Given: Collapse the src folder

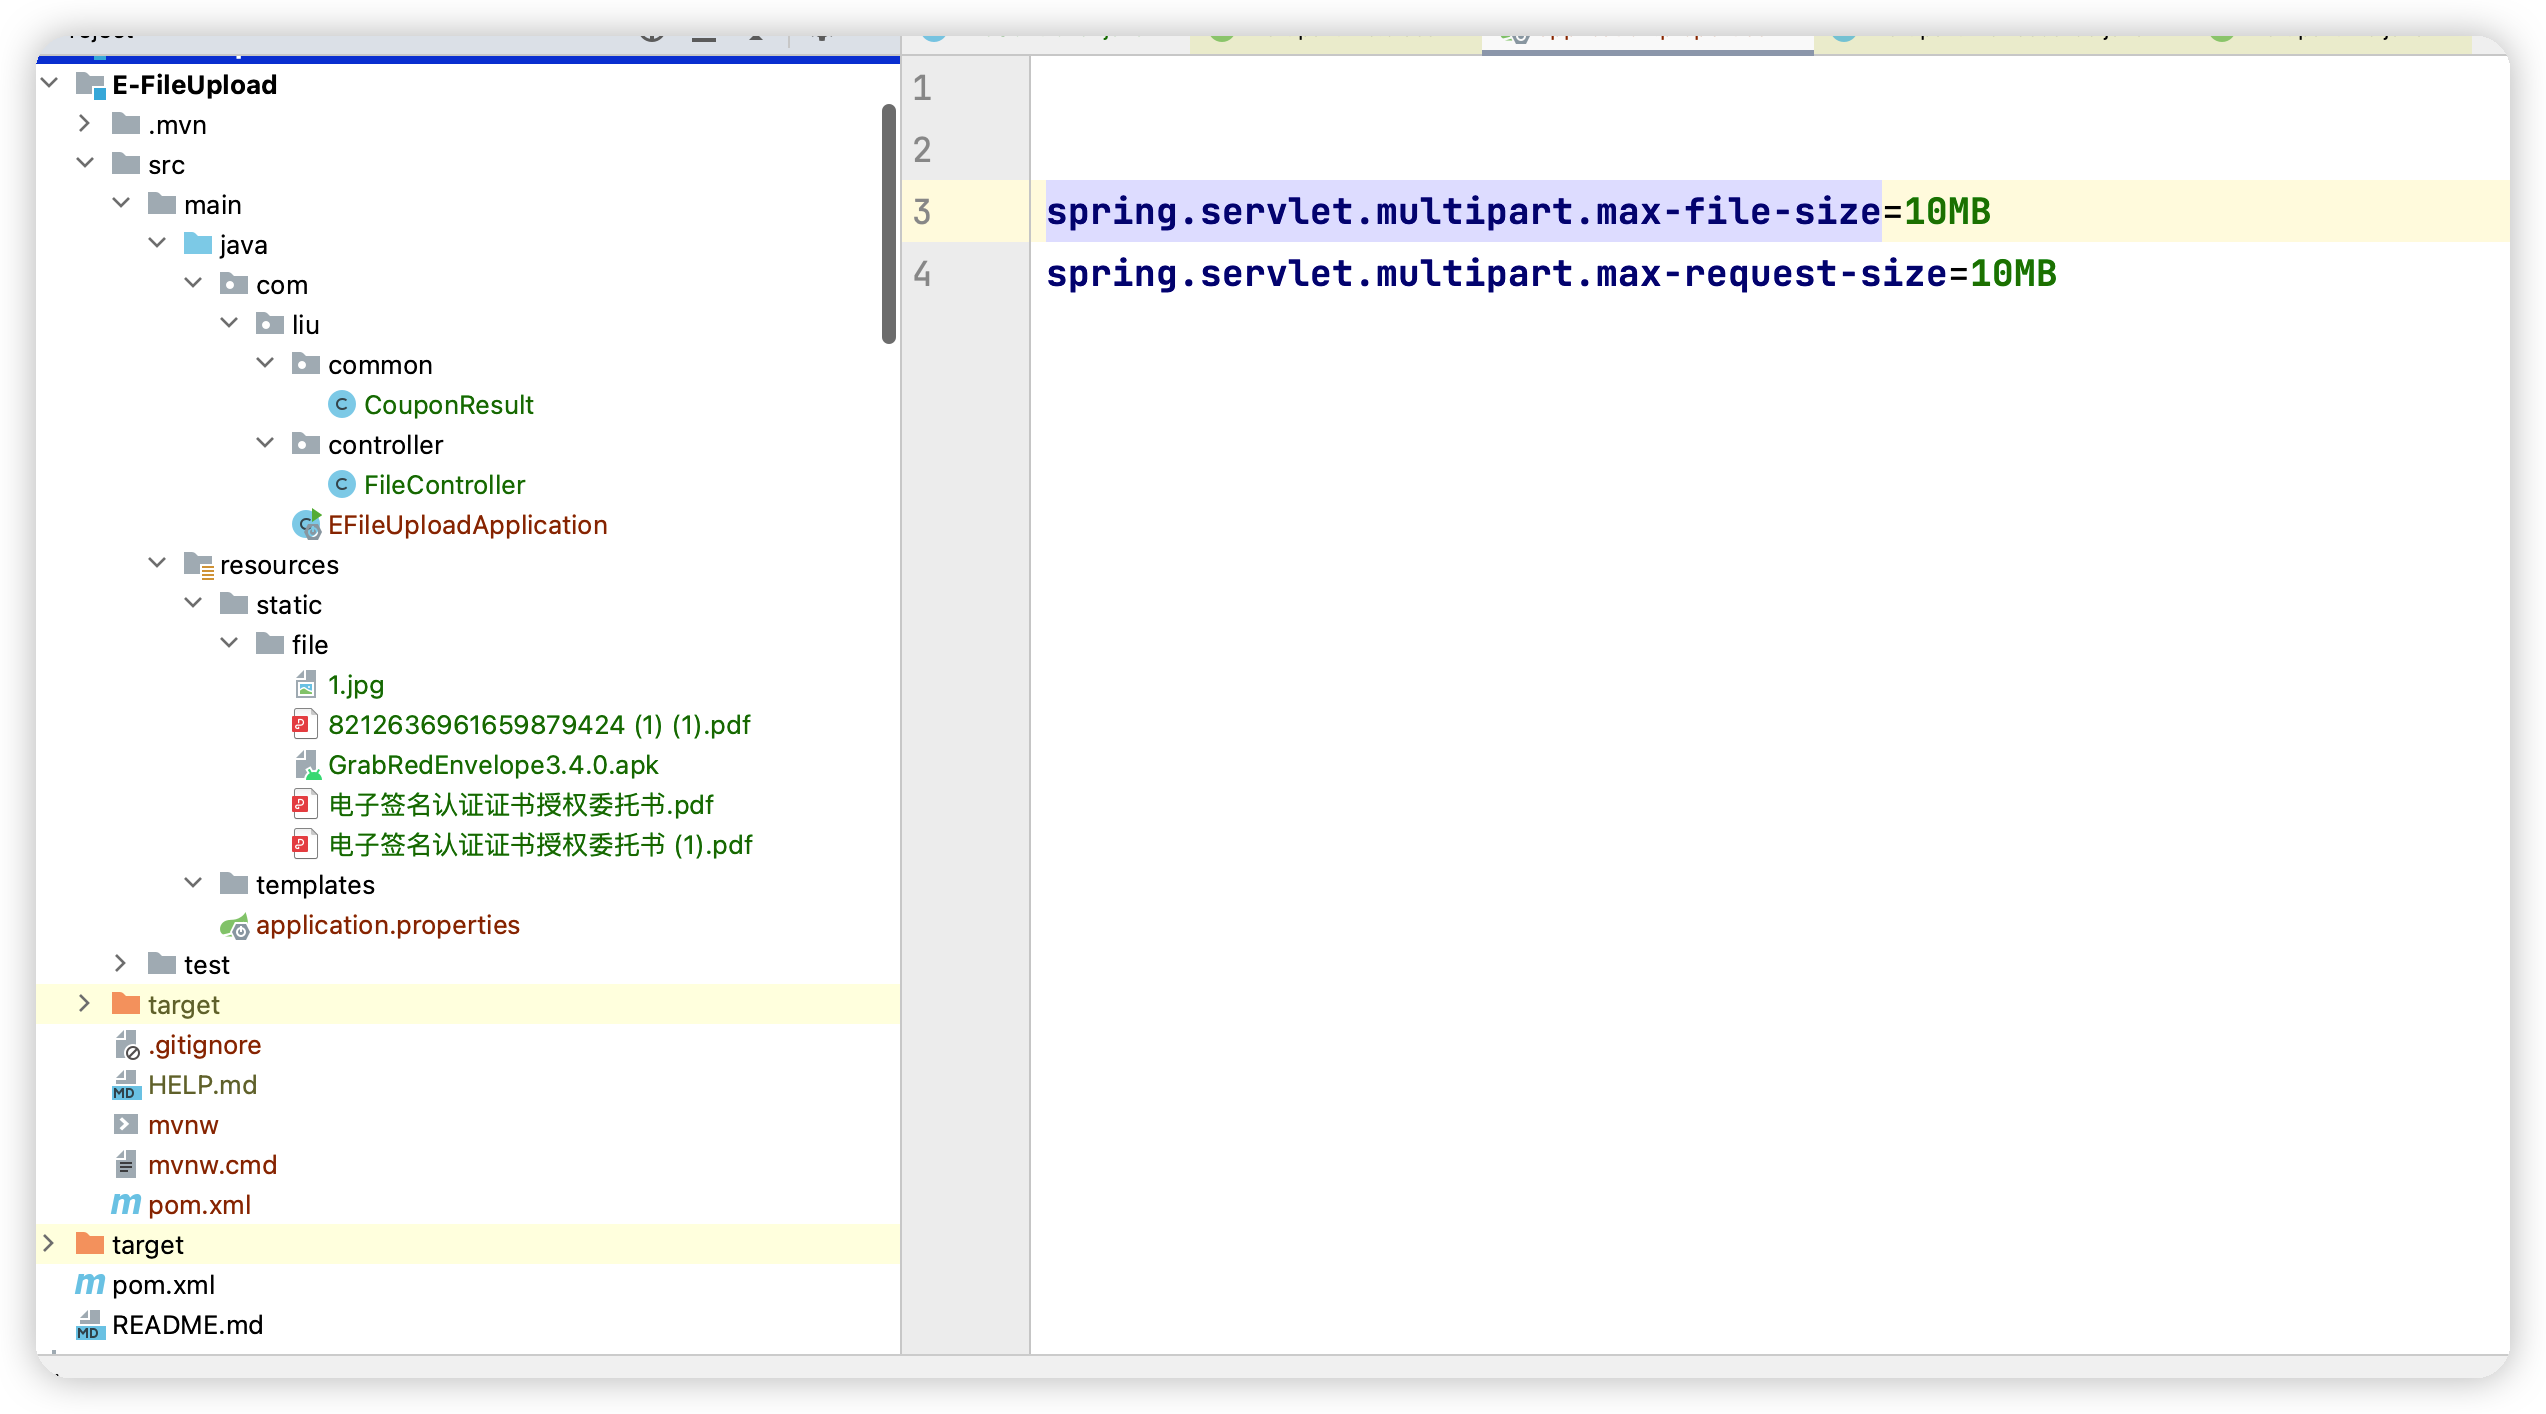Looking at the screenshot, I should [85, 163].
